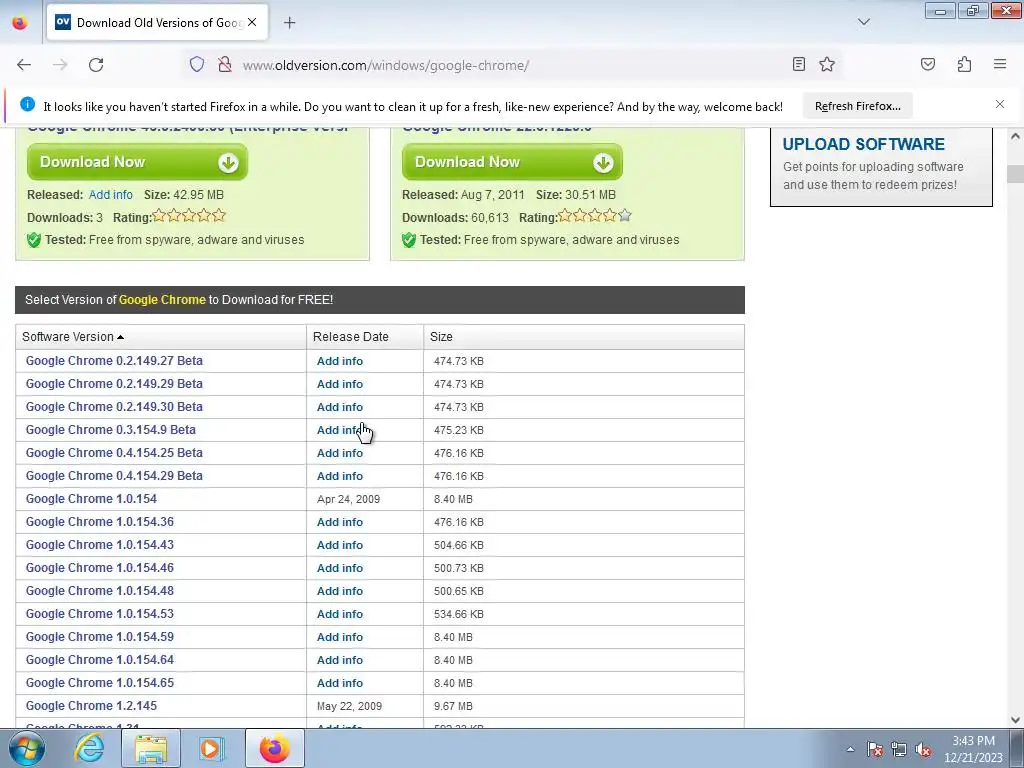This screenshot has height=768, width=1024.
Task: Add info for Chrome 1.0.154.53 row
Action: 340,614
